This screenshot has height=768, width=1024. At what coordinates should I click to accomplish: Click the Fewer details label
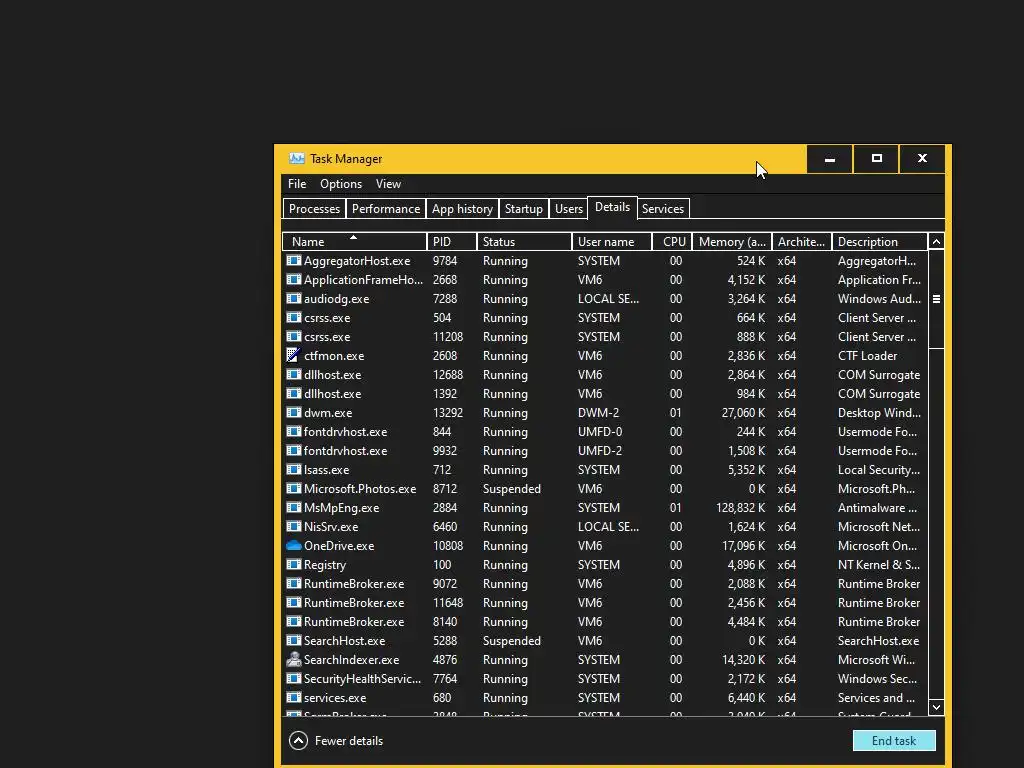tap(349, 741)
